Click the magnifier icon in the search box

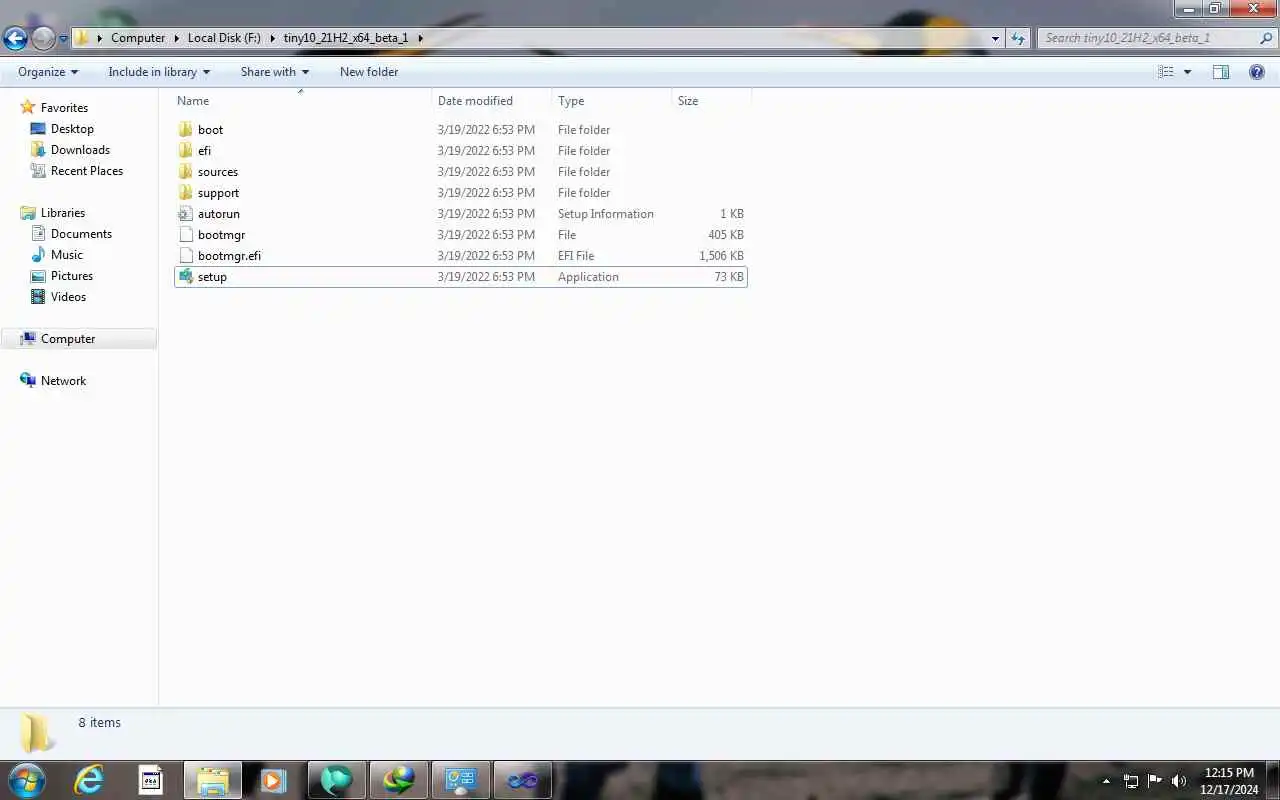click(1265, 38)
